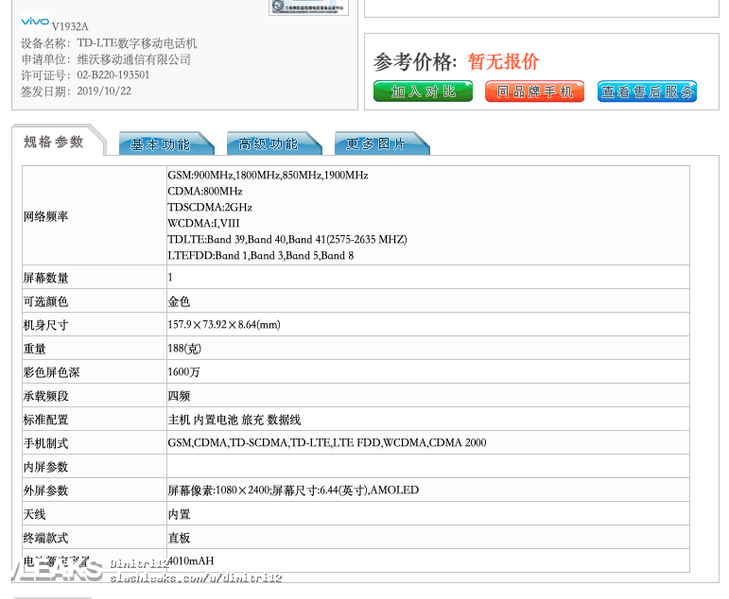The height and width of the screenshot is (599, 729).
Task: Select the 规格参数 tab
Action: (x=54, y=141)
